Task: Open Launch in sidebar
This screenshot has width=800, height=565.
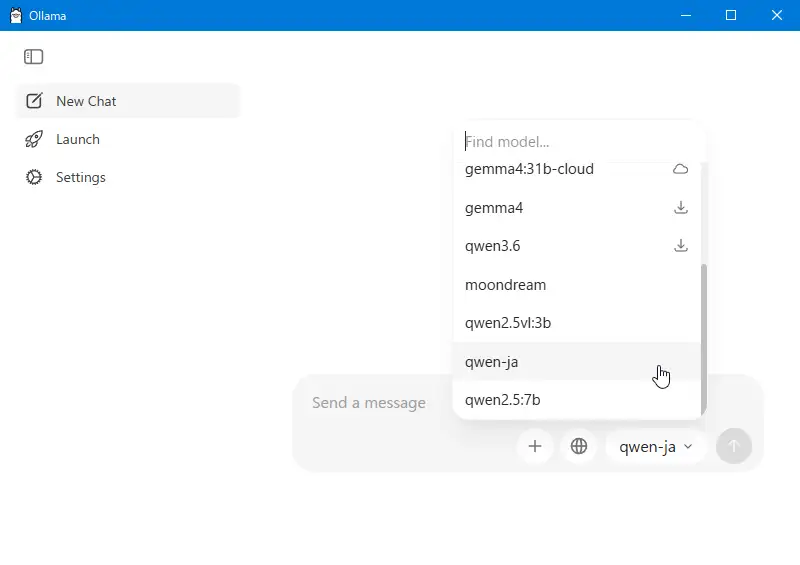Action: pos(128,139)
